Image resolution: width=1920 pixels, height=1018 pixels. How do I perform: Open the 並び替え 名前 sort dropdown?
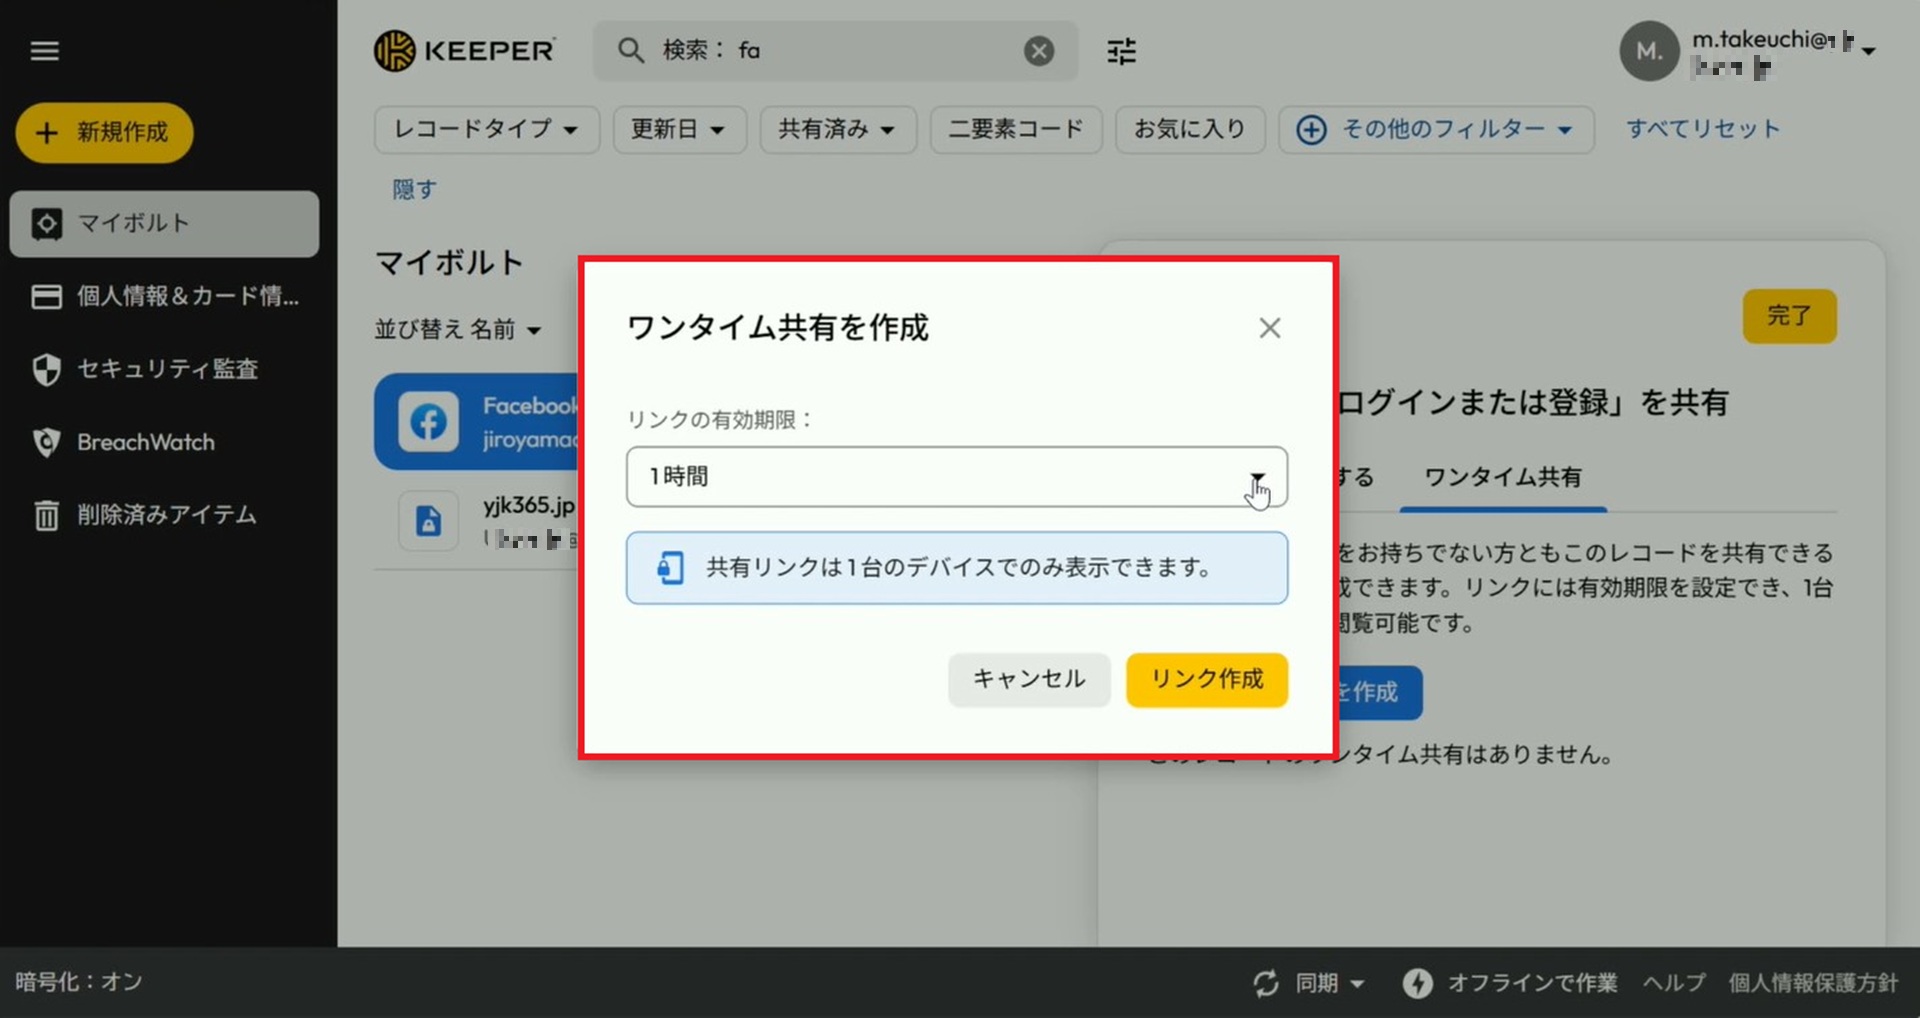click(x=458, y=330)
